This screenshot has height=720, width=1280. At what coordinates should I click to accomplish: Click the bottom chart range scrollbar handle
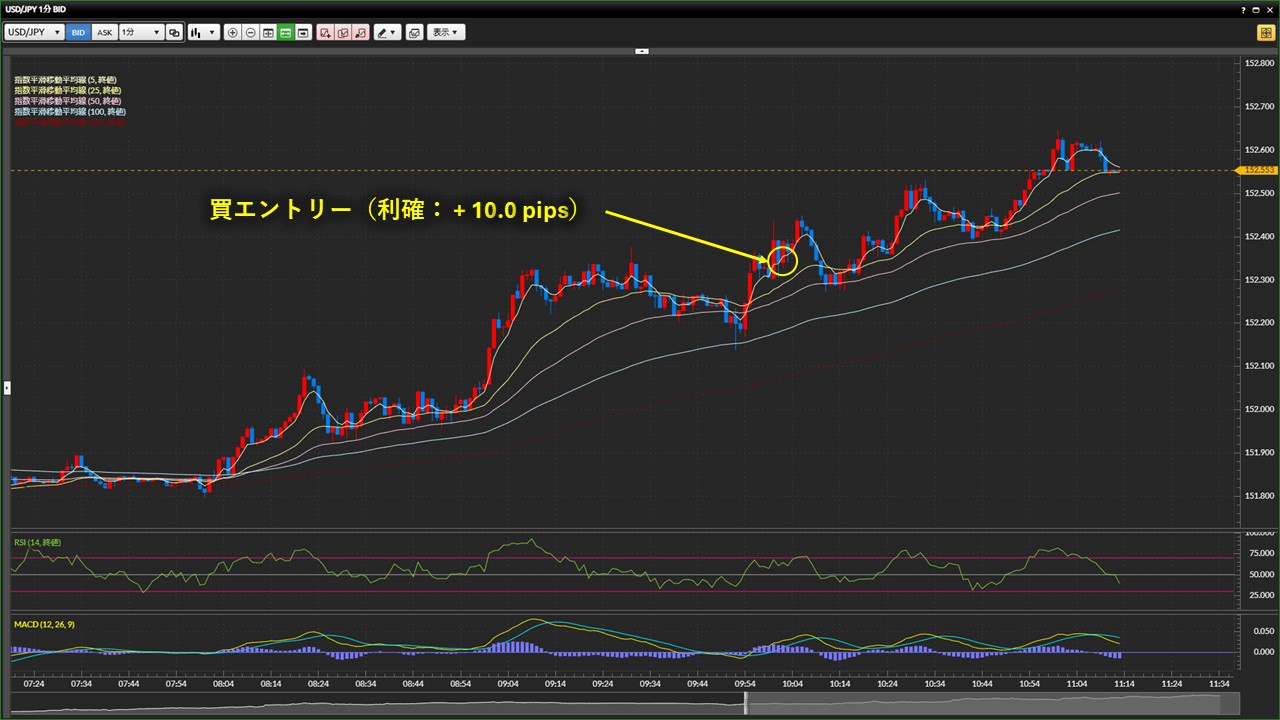[746, 703]
